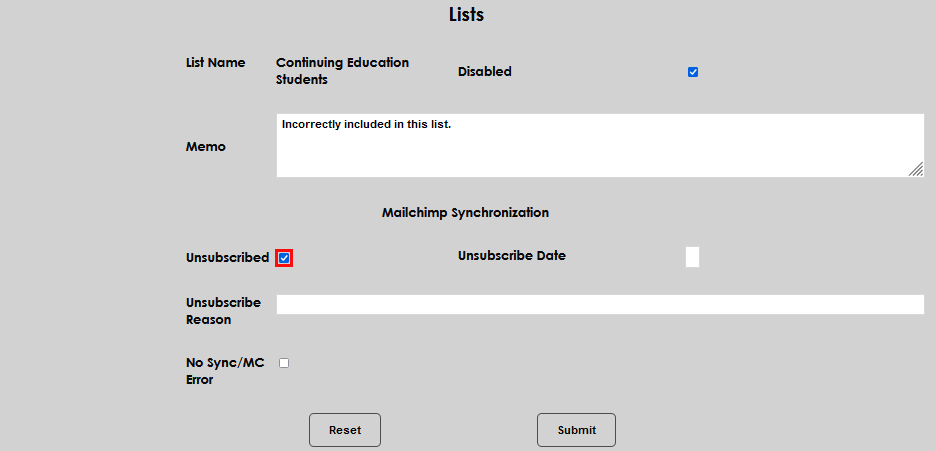
Task: Focus the Unsubscribe Date field
Action: pyautogui.click(x=692, y=257)
